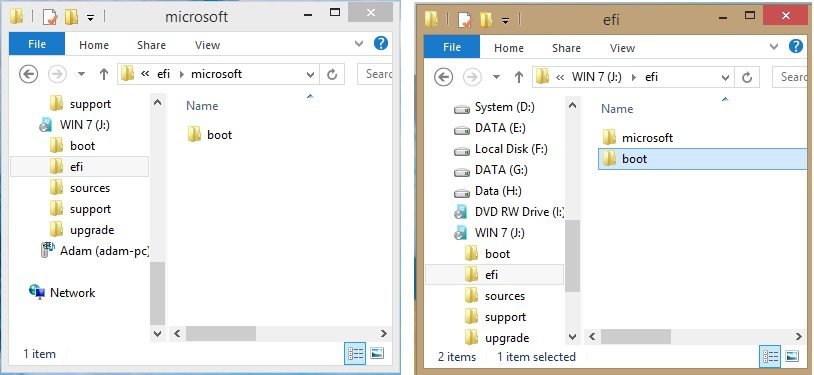
Task: Customize Quick Access Toolbar in efi window
Action: click(505, 21)
